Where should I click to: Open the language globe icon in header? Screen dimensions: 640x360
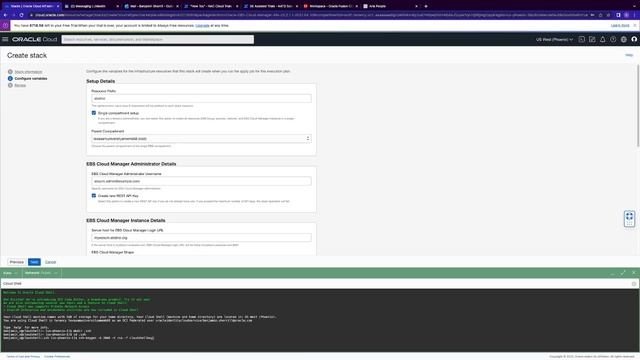click(624, 39)
